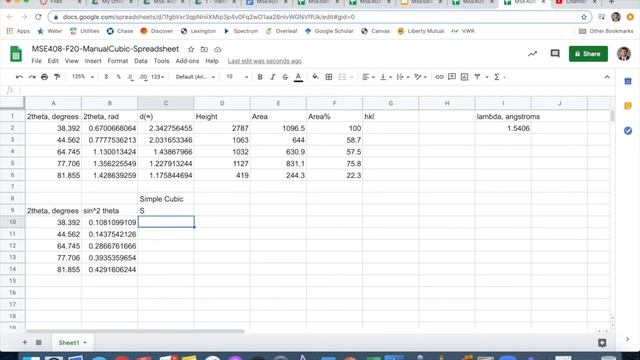Click the Insert comment icon
Screen dimensions: 640x360
[x=452, y=77]
